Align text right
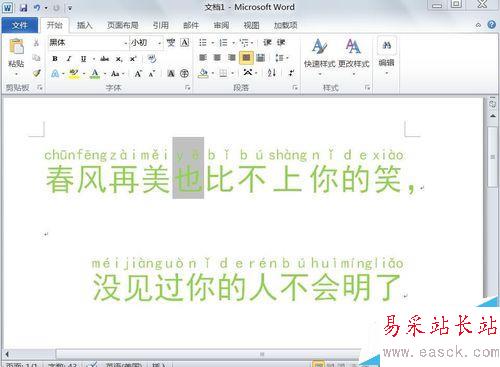Screen dimensions: 500x367 click(232, 58)
